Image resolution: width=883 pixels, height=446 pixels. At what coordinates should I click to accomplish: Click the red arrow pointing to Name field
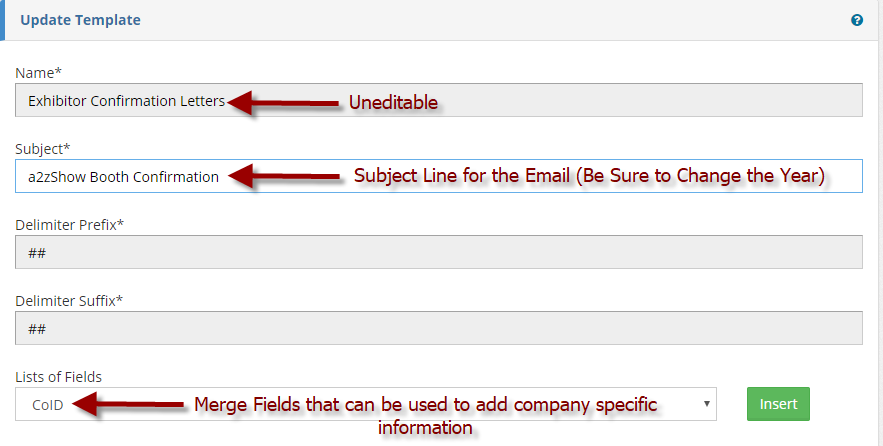click(x=283, y=102)
